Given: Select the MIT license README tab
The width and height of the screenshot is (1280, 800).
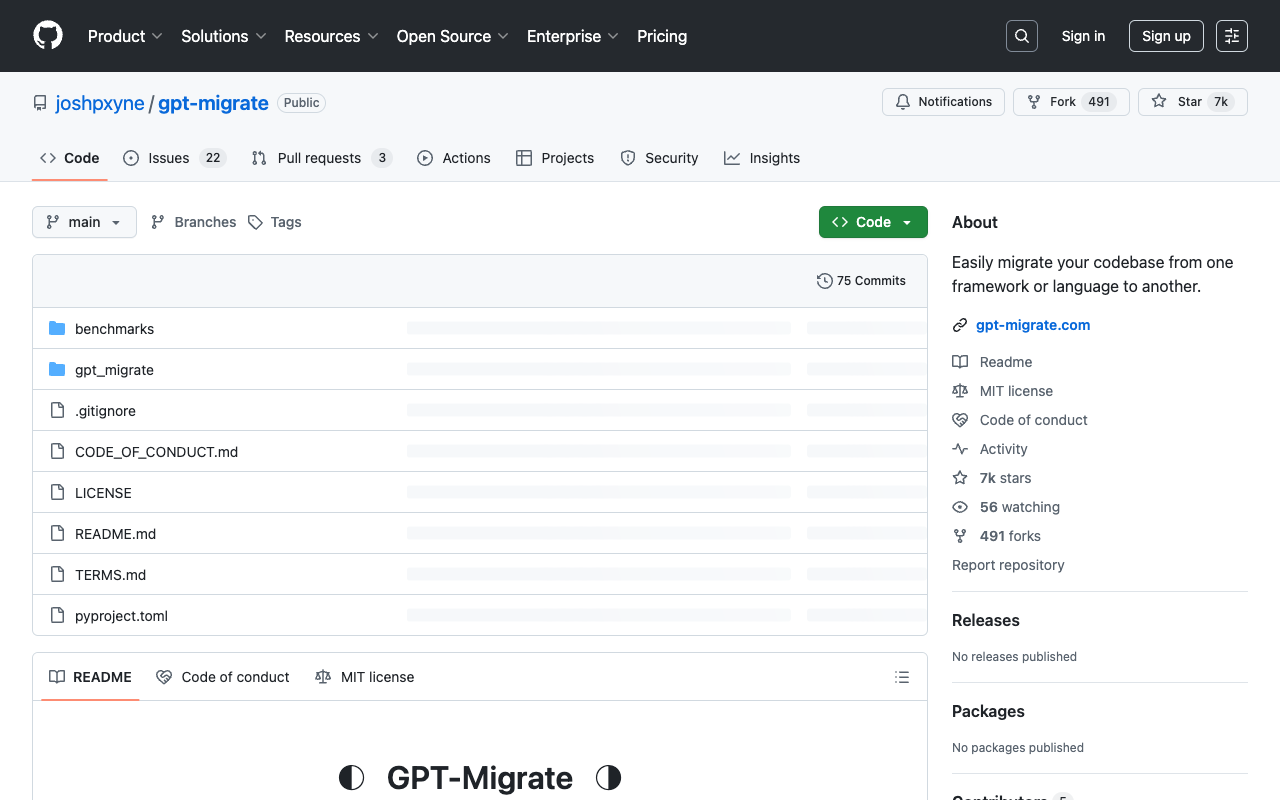Looking at the screenshot, I should click(365, 677).
